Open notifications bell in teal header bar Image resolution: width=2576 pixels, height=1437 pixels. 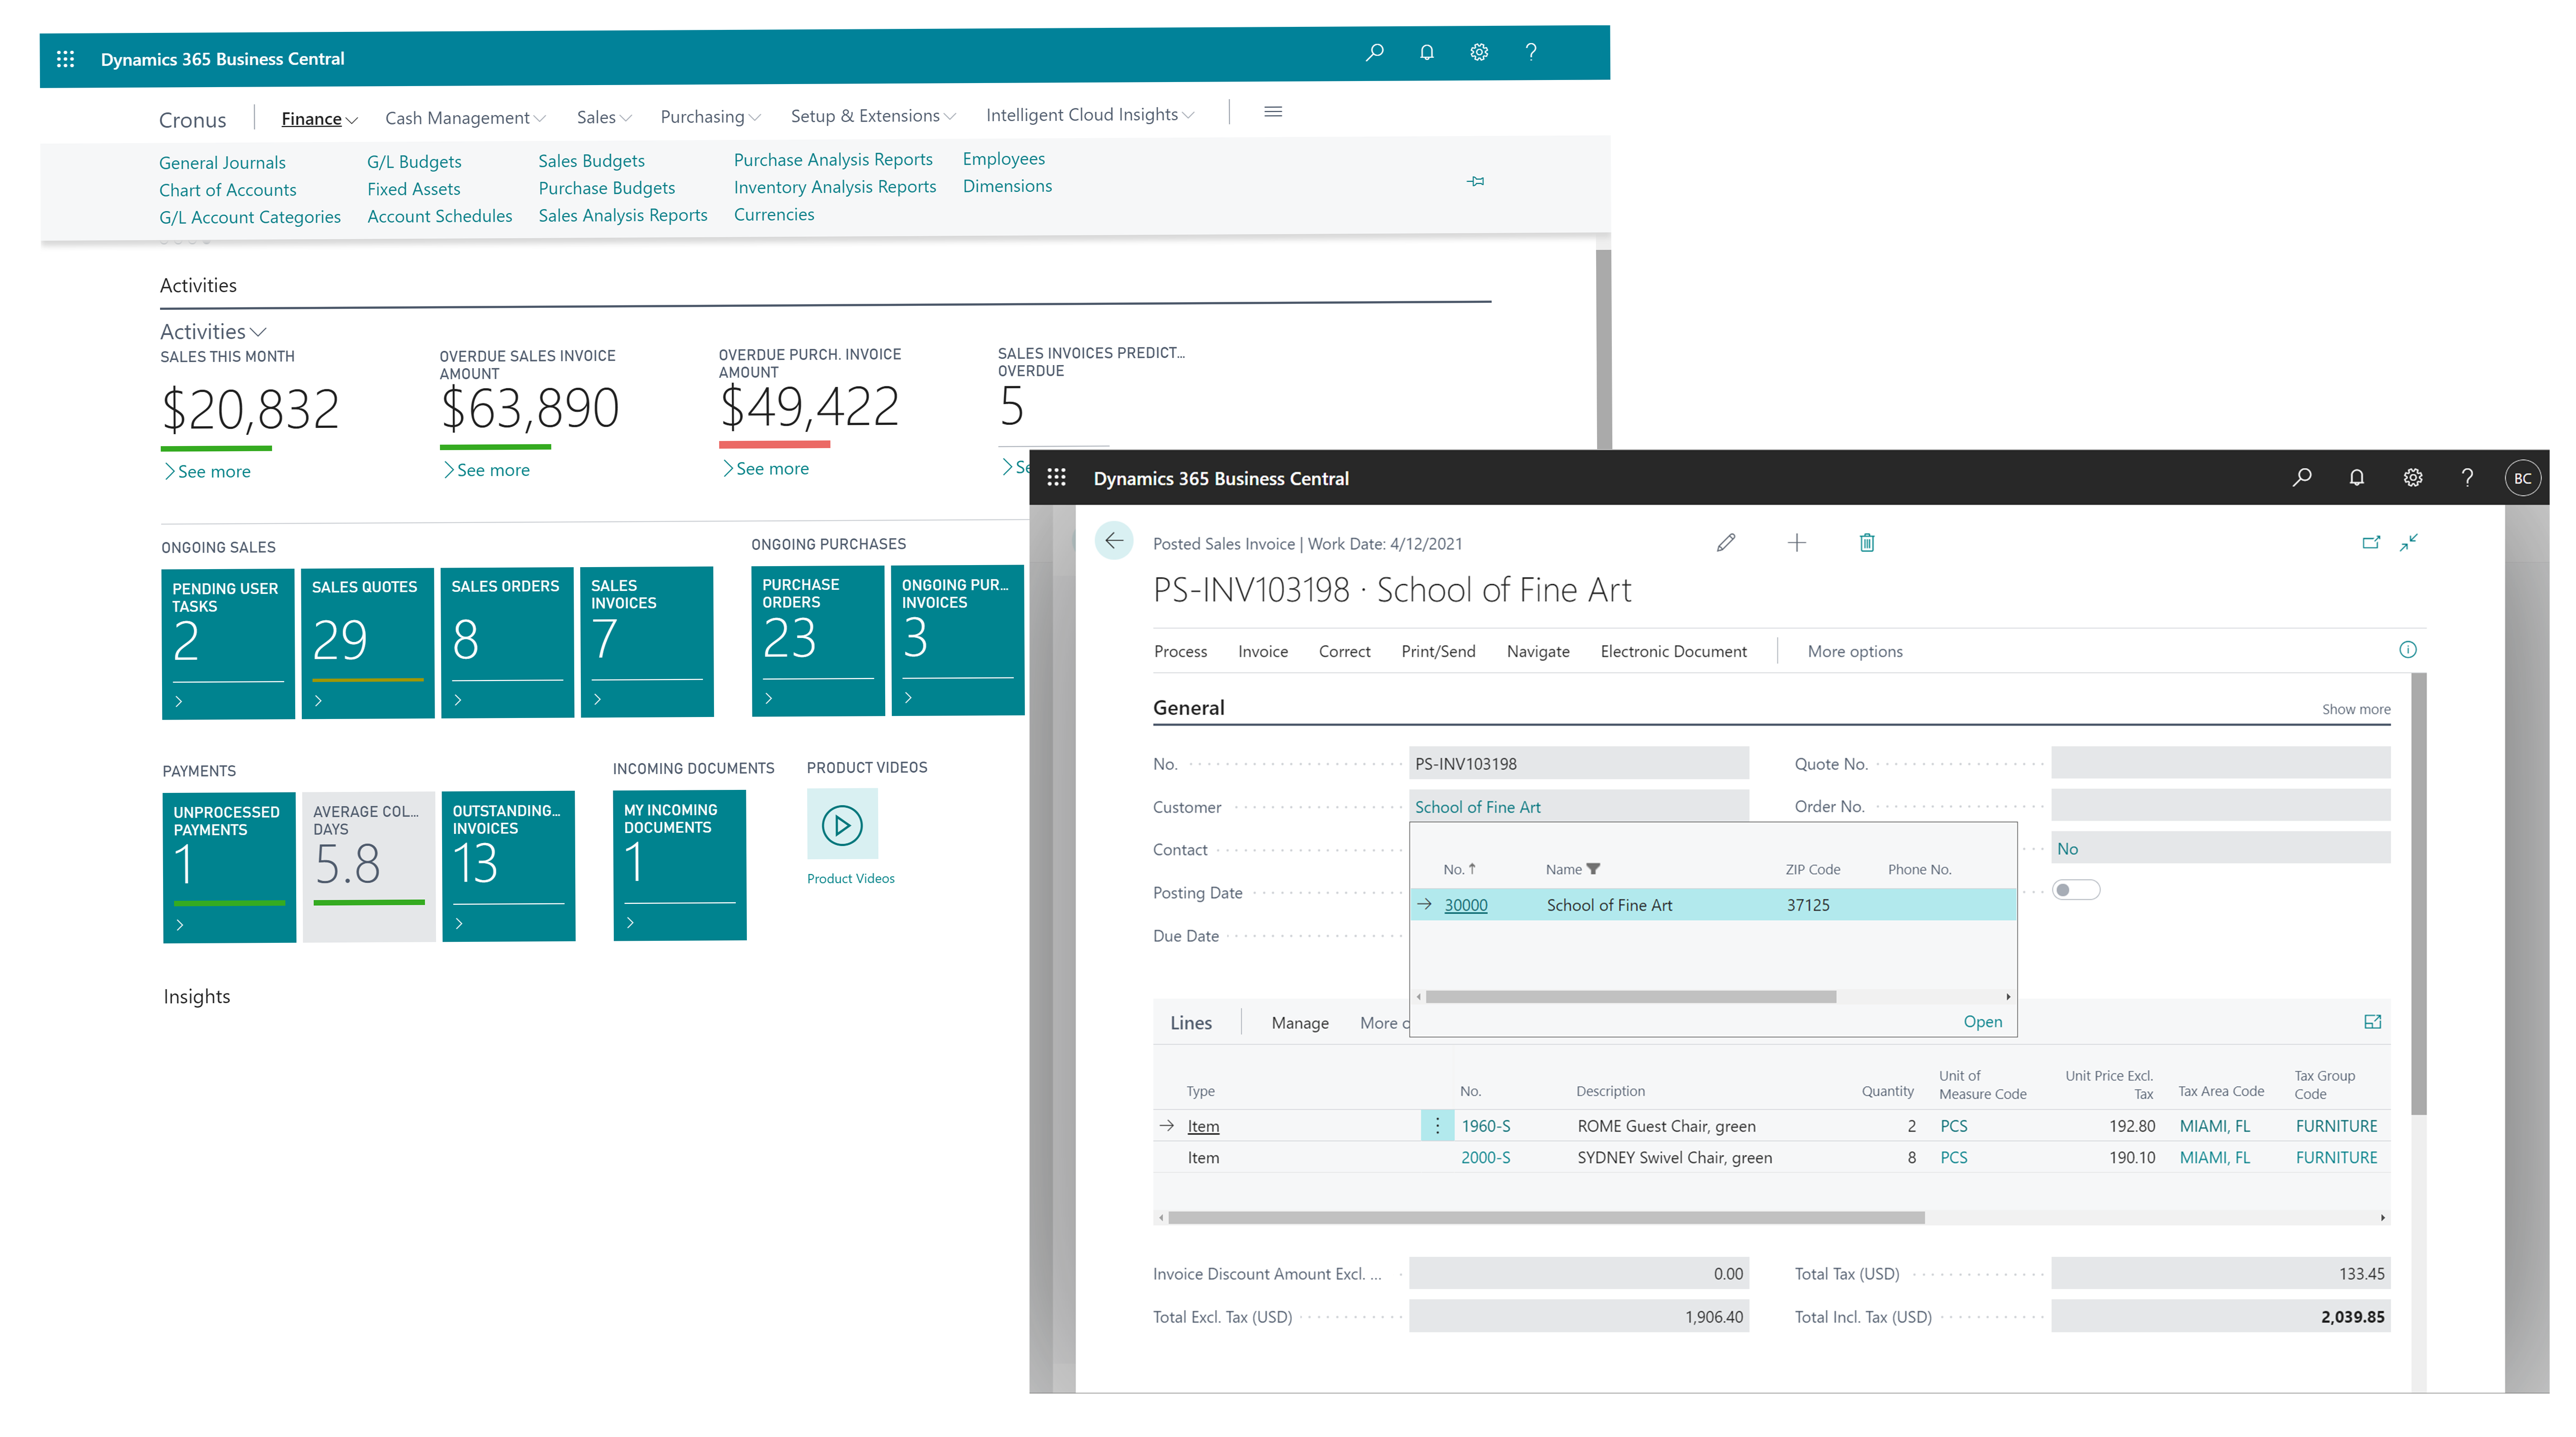tap(1427, 52)
